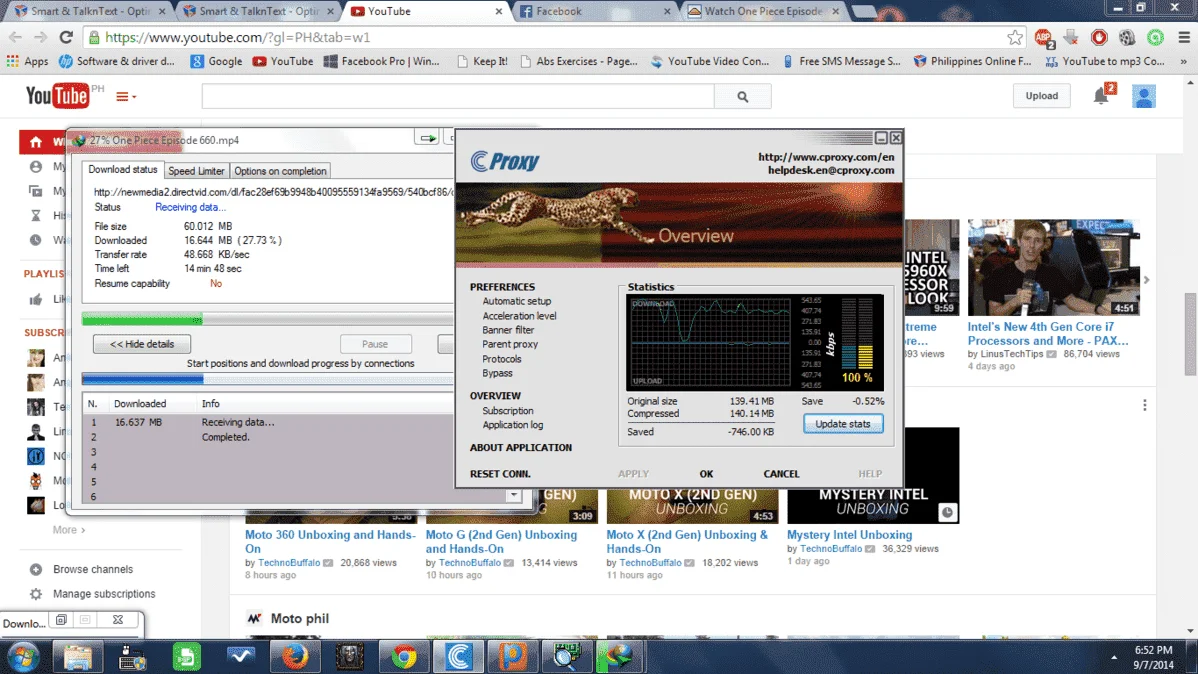Viewport: 1198px width, 674px height.
Task: Open the Chrome hamburger menu
Action: (x=1183, y=37)
